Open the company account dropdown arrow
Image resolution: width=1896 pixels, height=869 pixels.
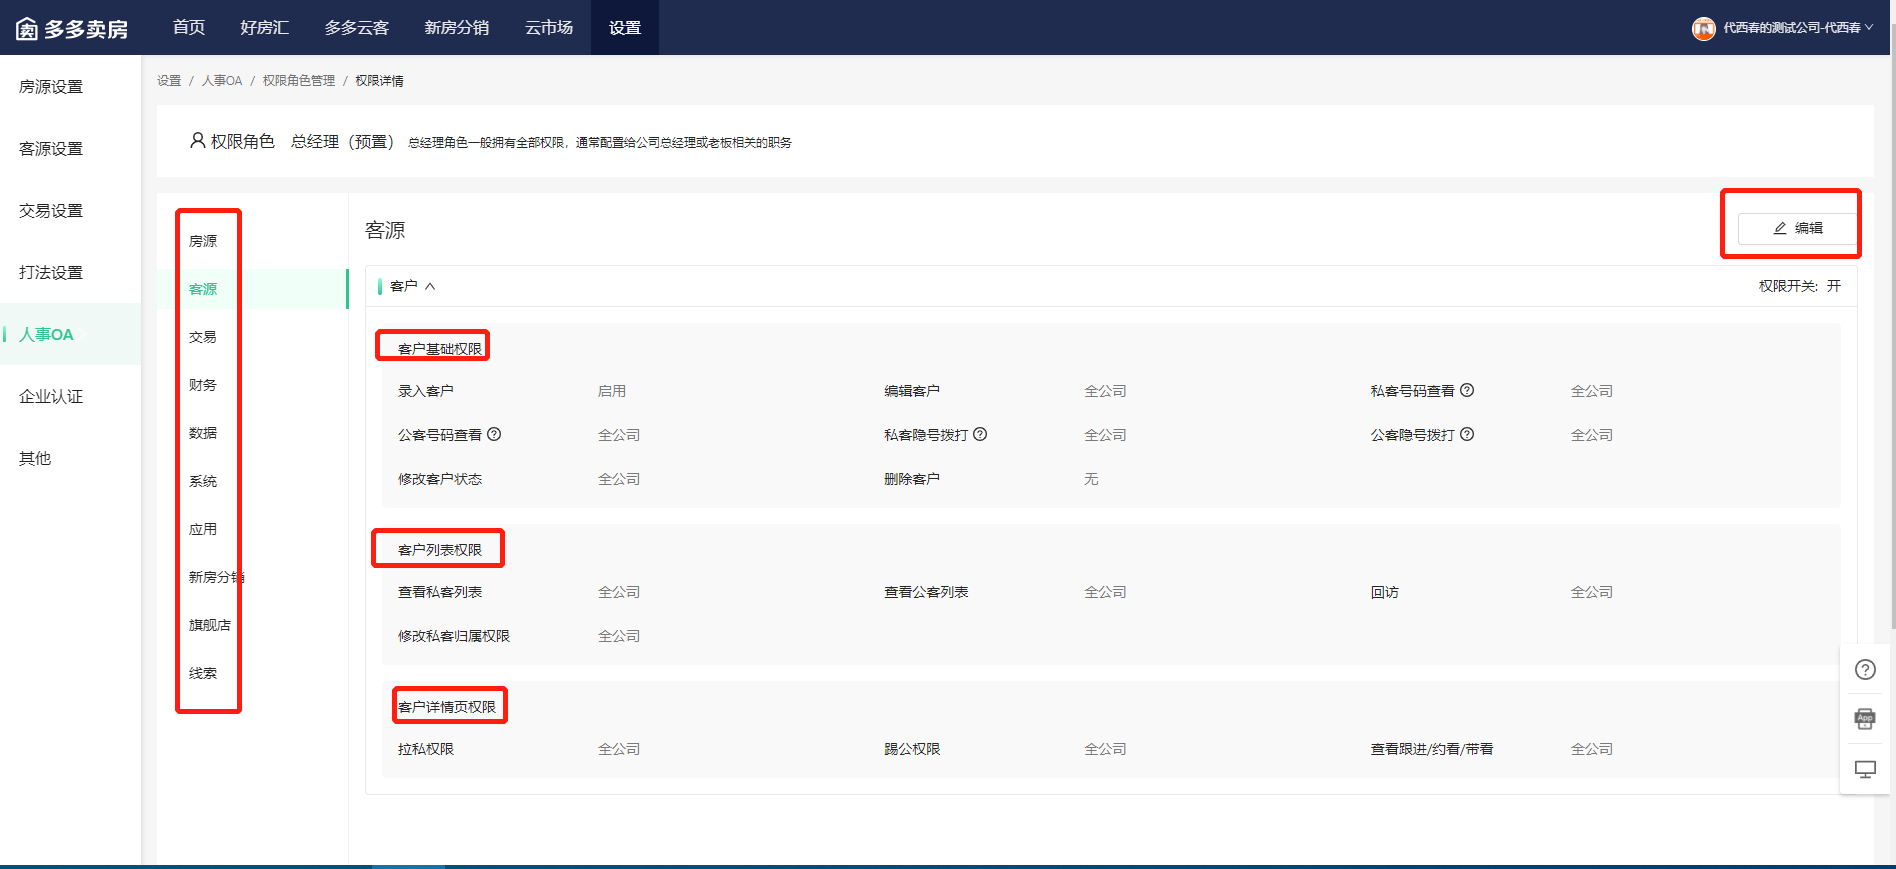[x=1869, y=28]
